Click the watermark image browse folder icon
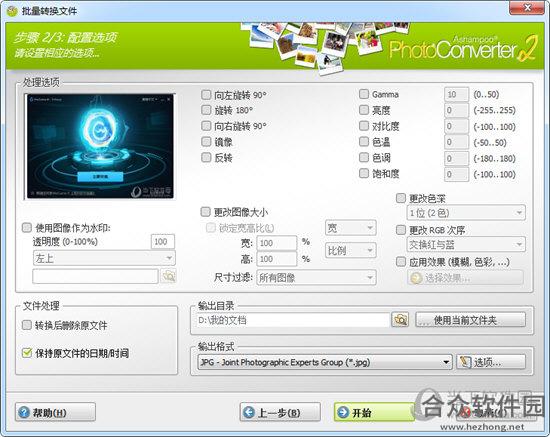This screenshot has width=550, height=437. coord(168,276)
